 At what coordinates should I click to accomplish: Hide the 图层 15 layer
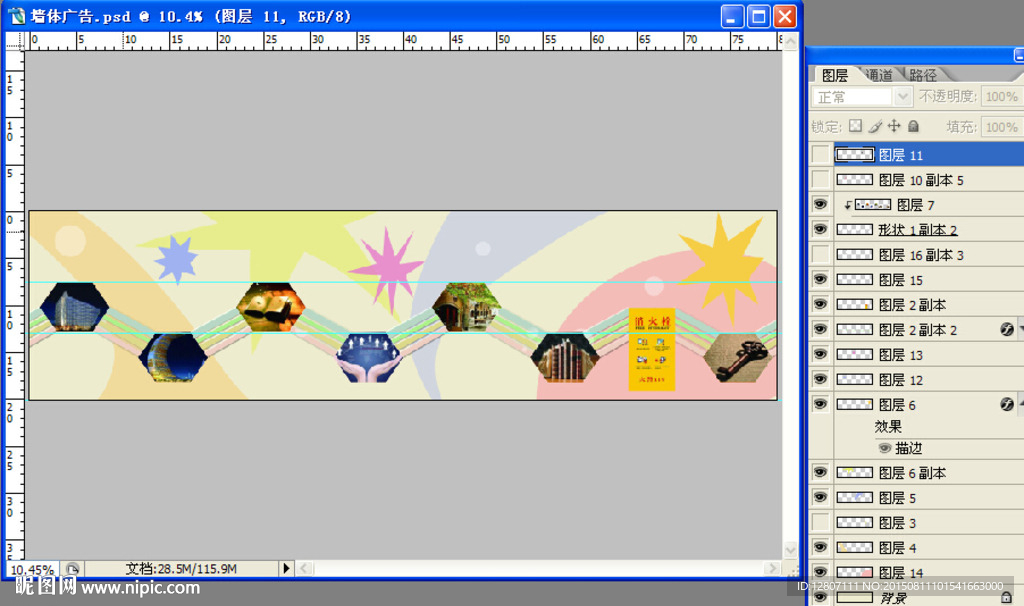pyautogui.click(x=820, y=279)
